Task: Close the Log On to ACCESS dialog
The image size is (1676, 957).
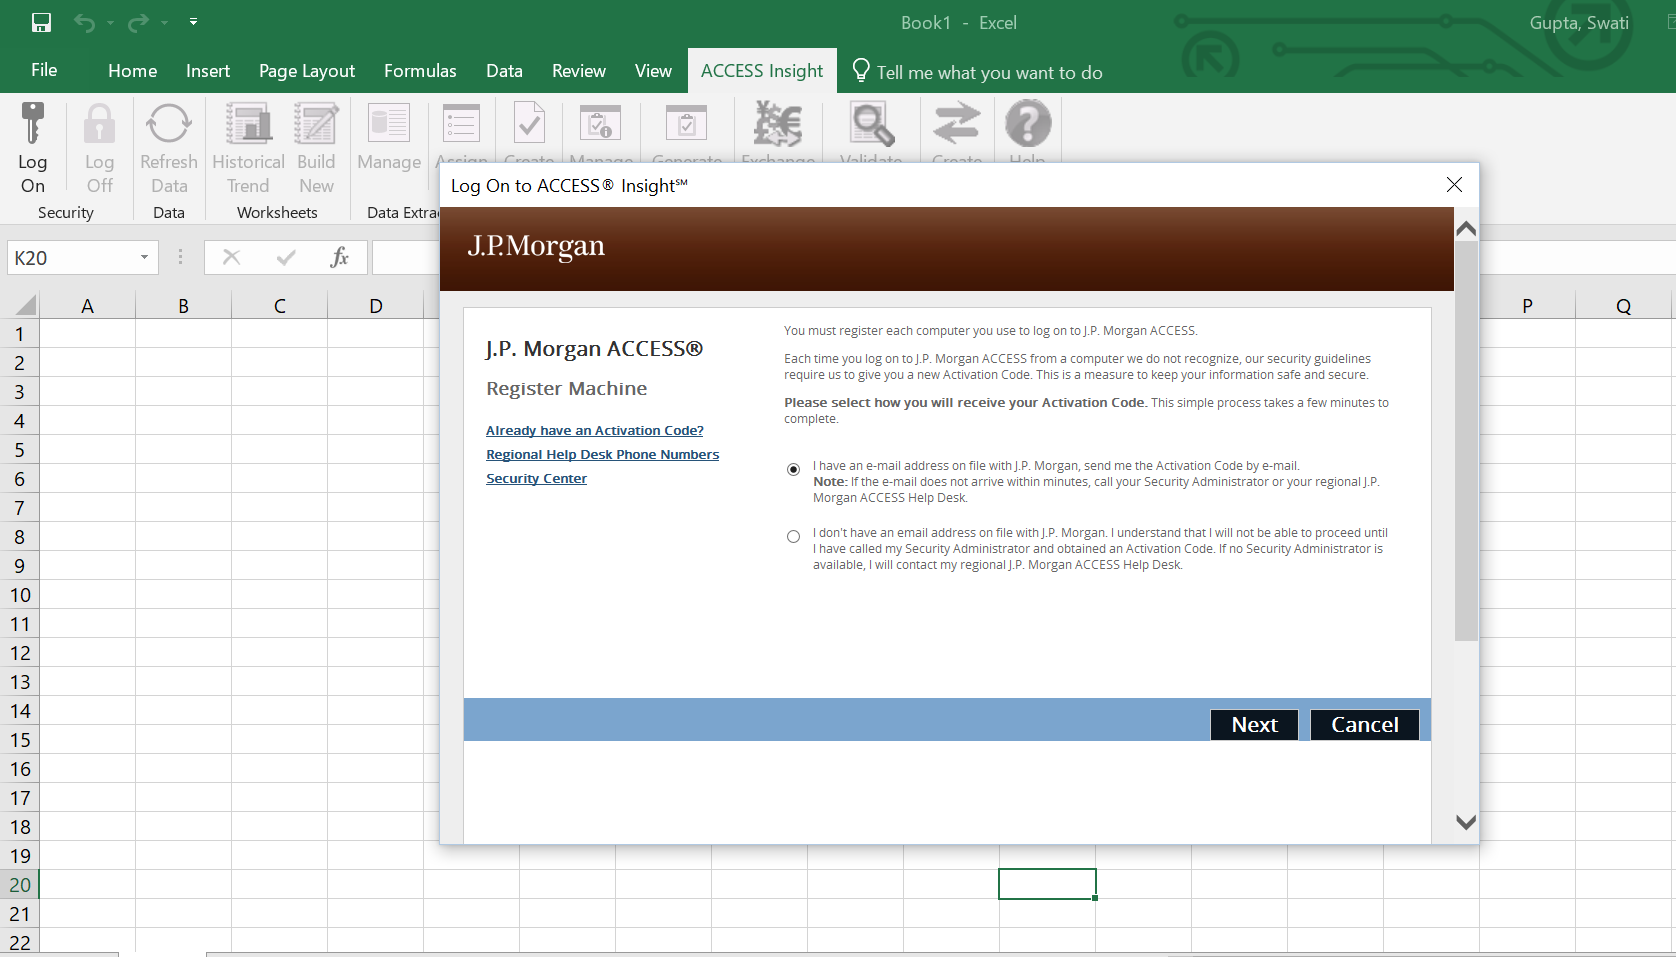Action: coord(1454,185)
